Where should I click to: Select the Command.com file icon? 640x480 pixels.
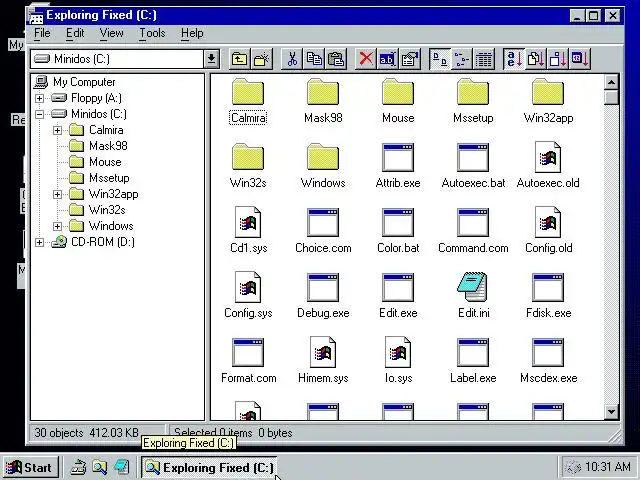(x=473, y=222)
